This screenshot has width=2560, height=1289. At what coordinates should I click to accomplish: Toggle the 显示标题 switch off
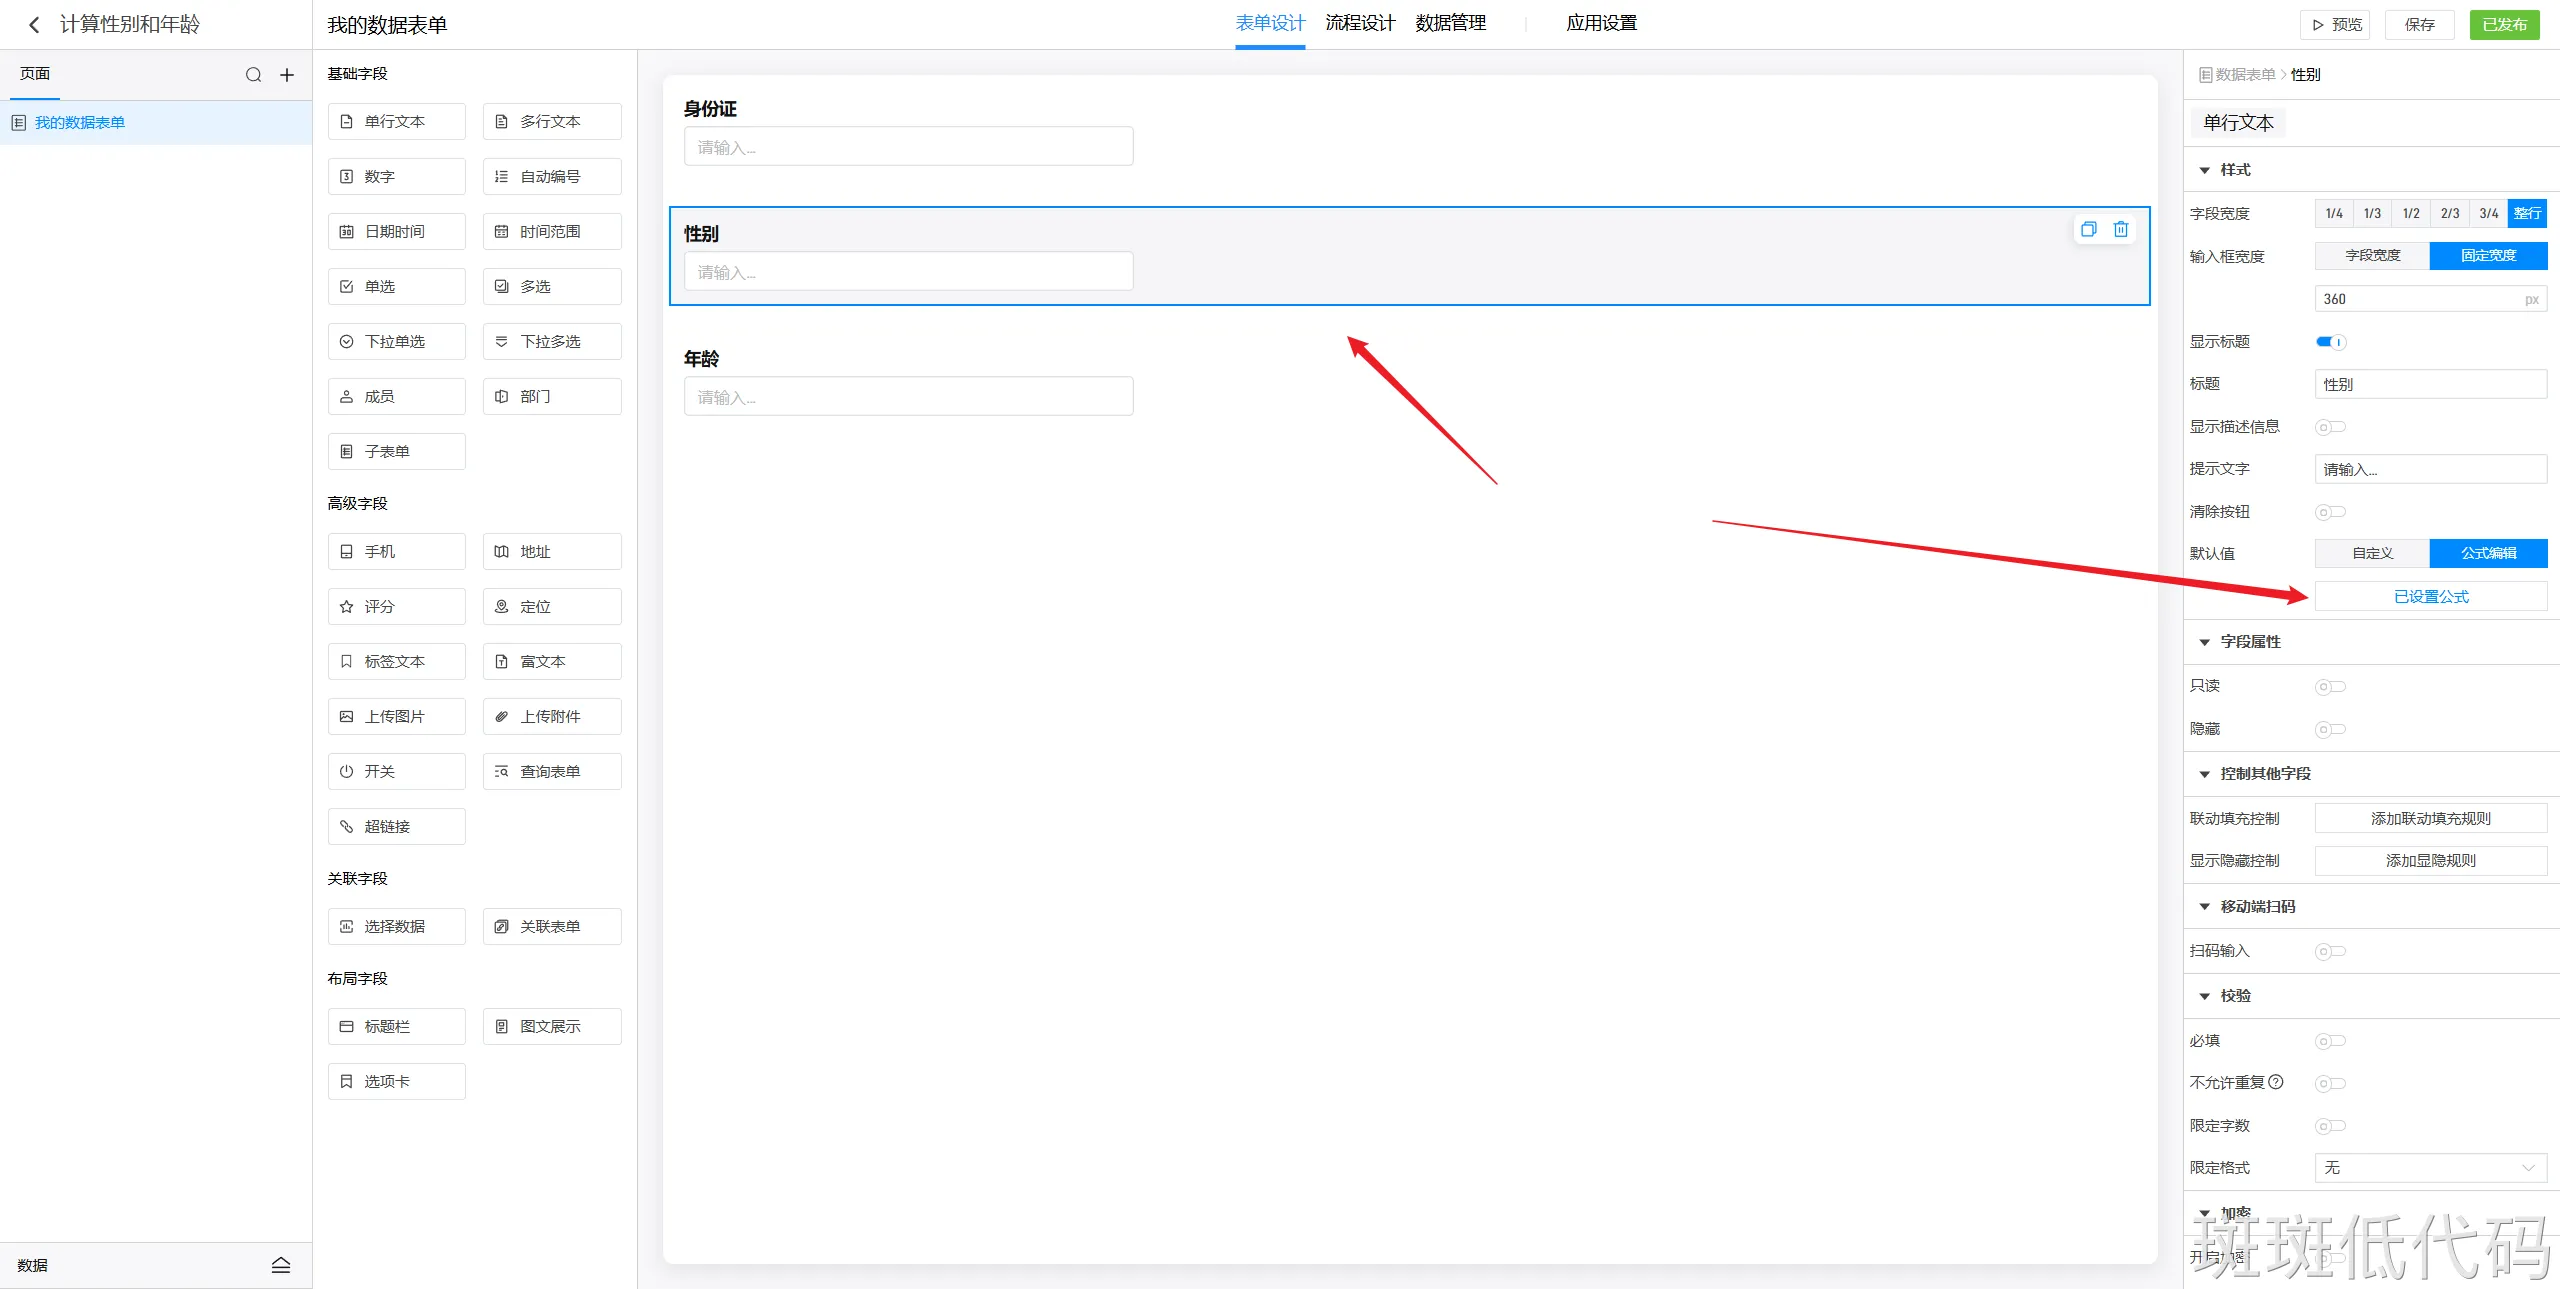pyautogui.click(x=2330, y=342)
